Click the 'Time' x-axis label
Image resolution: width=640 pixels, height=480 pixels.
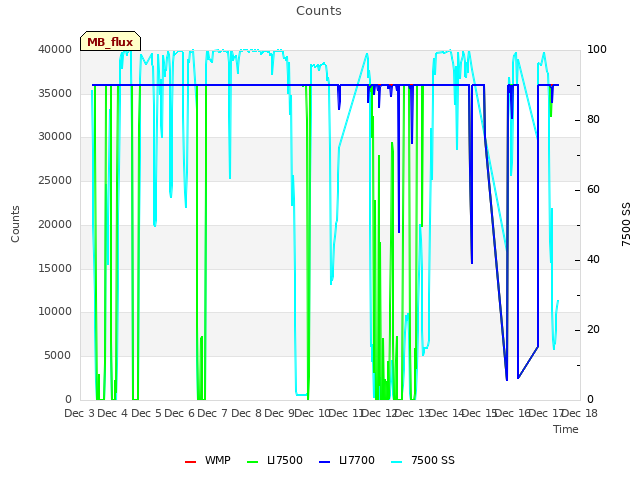point(566,429)
